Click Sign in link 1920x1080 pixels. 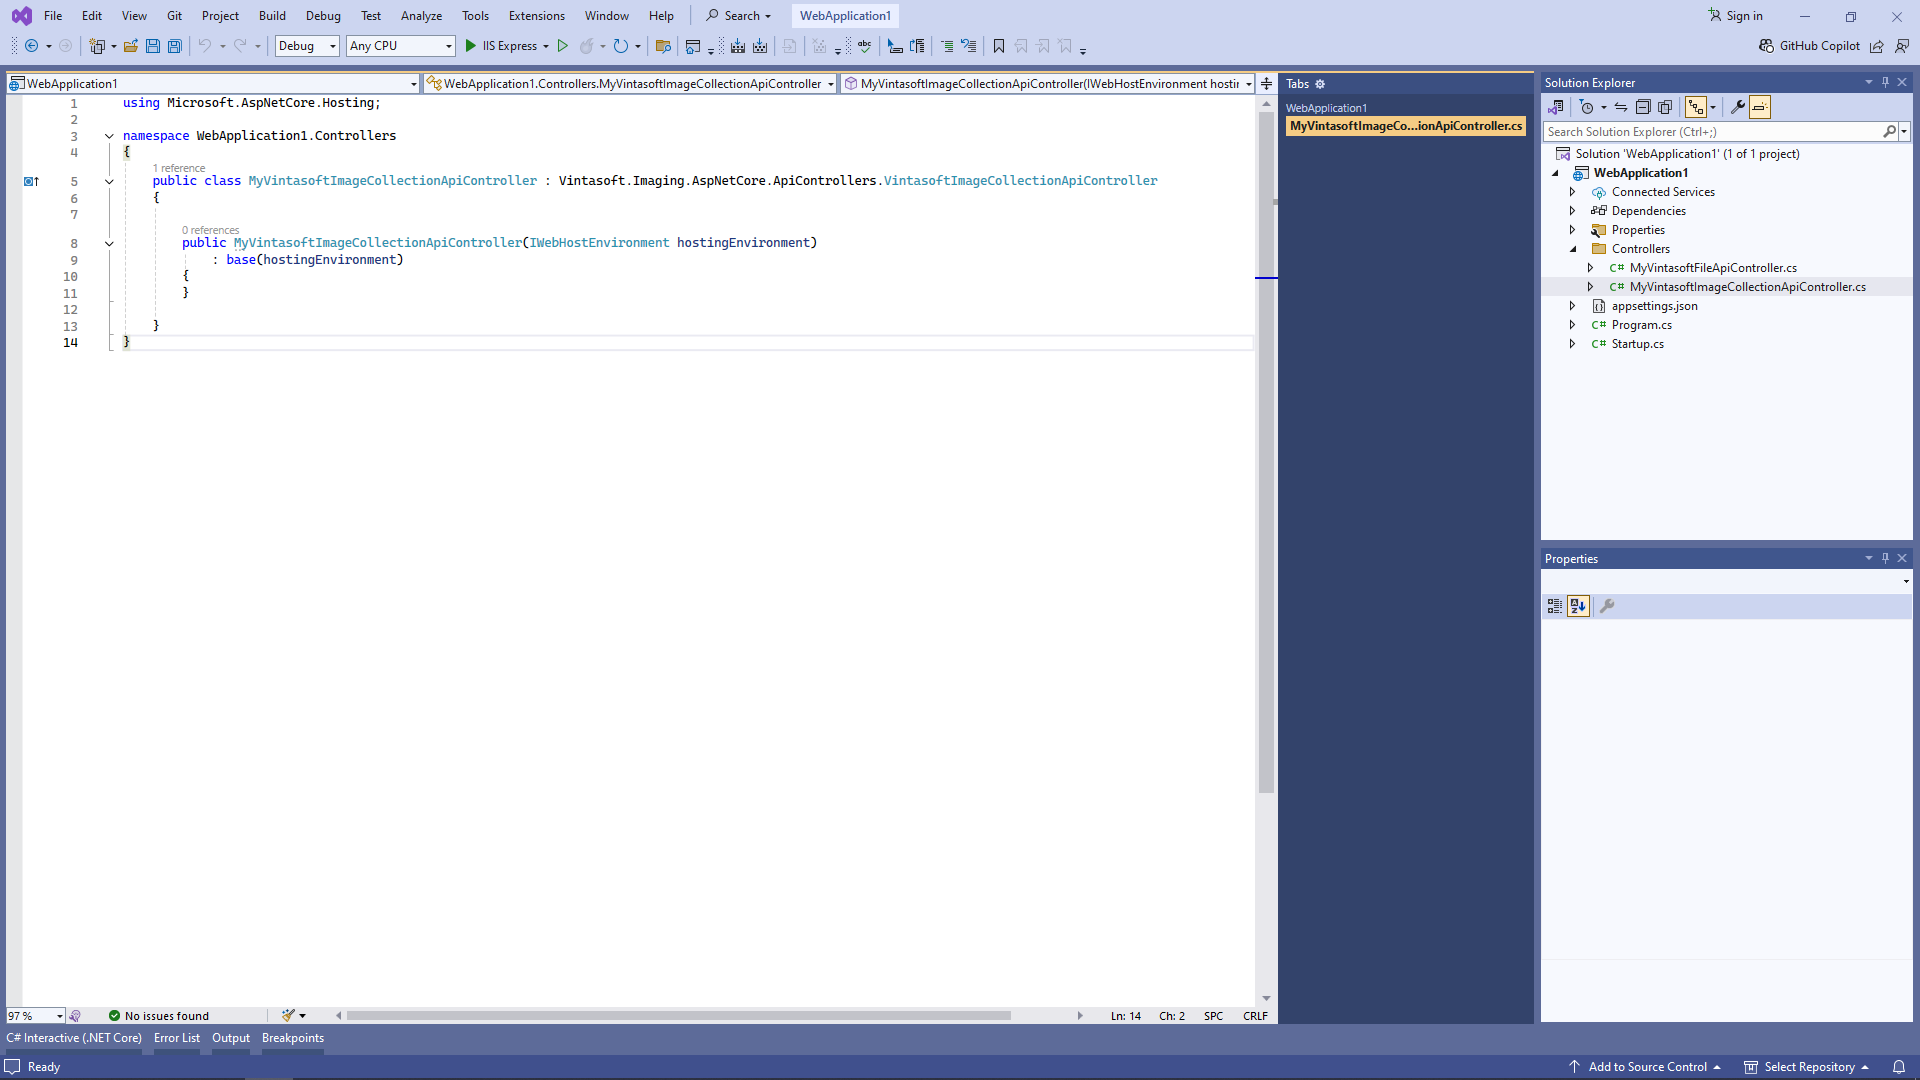tap(1743, 16)
